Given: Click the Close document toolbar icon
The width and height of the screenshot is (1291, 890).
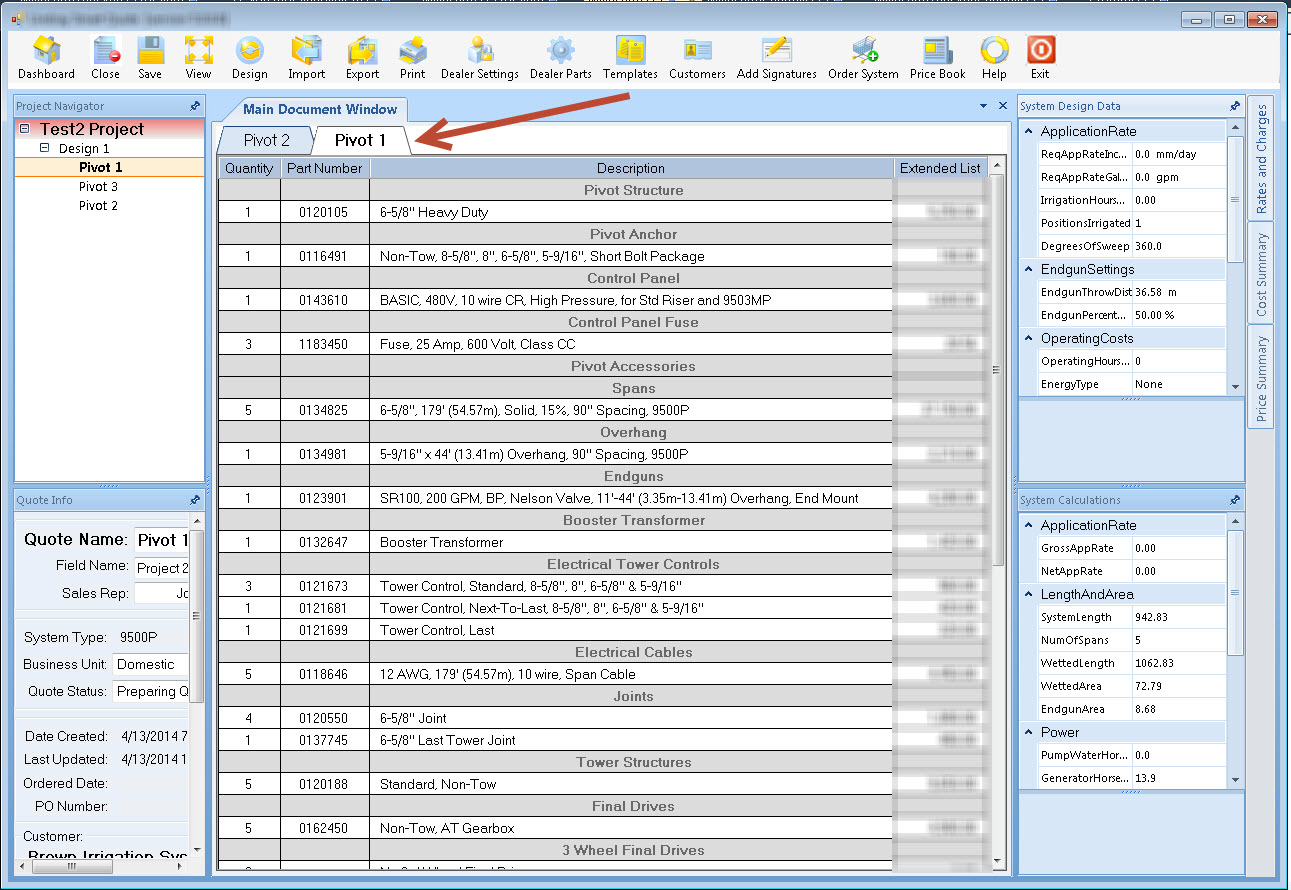Looking at the screenshot, I should pyautogui.click(x=105, y=58).
